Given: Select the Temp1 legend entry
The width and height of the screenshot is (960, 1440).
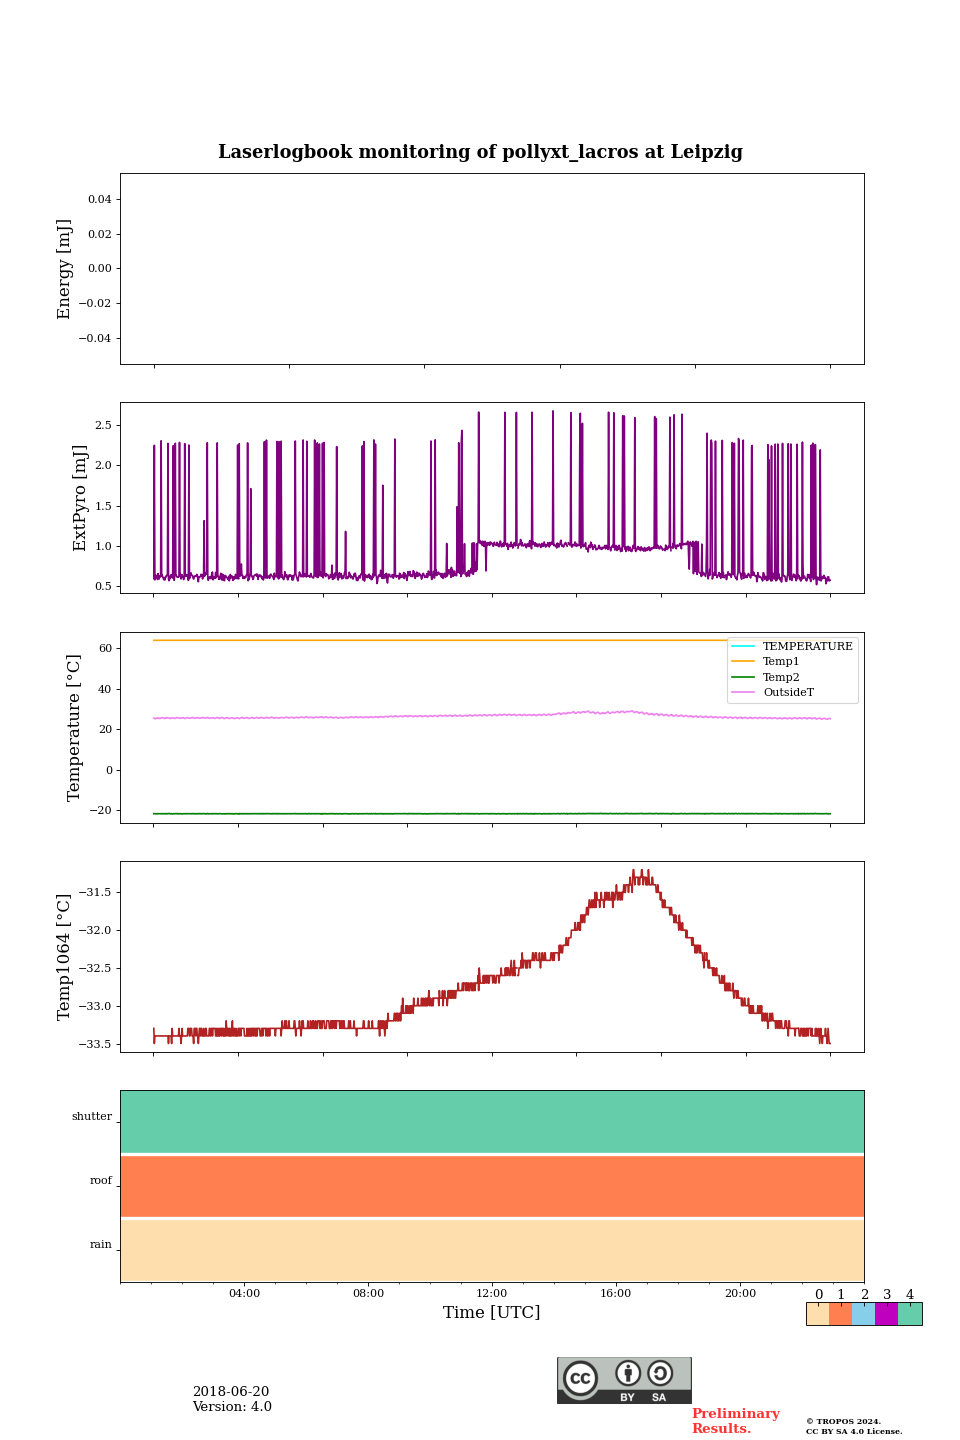Looking at the screenshot, I should pos(766,661).
